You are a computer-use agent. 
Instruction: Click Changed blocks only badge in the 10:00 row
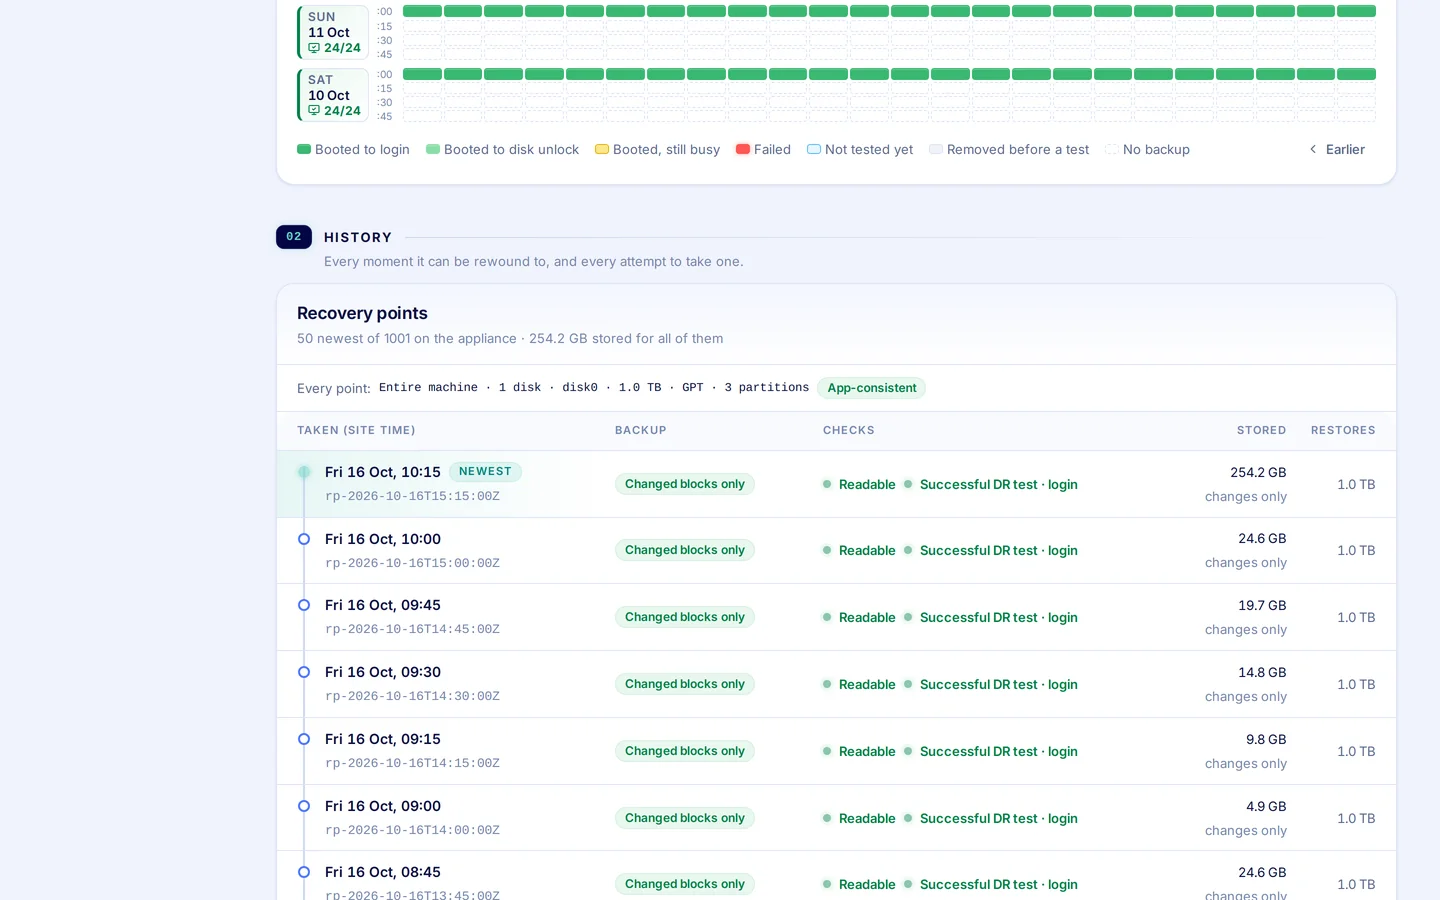click(685, 550)
